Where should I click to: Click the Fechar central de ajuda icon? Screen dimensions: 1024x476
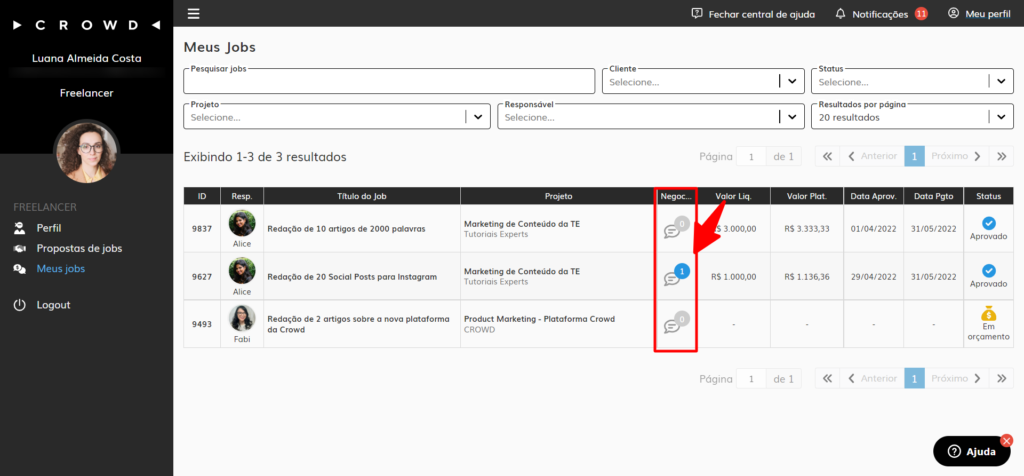[x=697, y=14]
